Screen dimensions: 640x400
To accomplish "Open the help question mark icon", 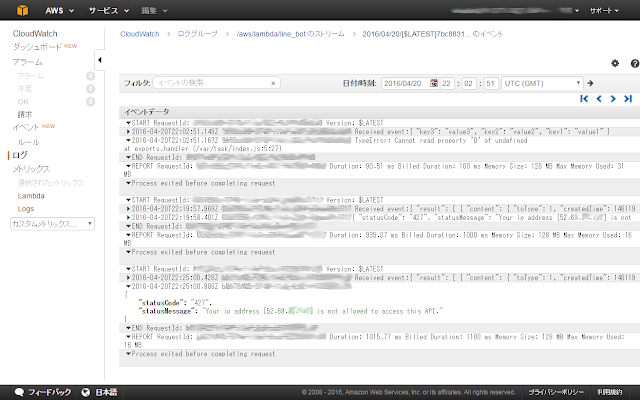I will (635, 63).
